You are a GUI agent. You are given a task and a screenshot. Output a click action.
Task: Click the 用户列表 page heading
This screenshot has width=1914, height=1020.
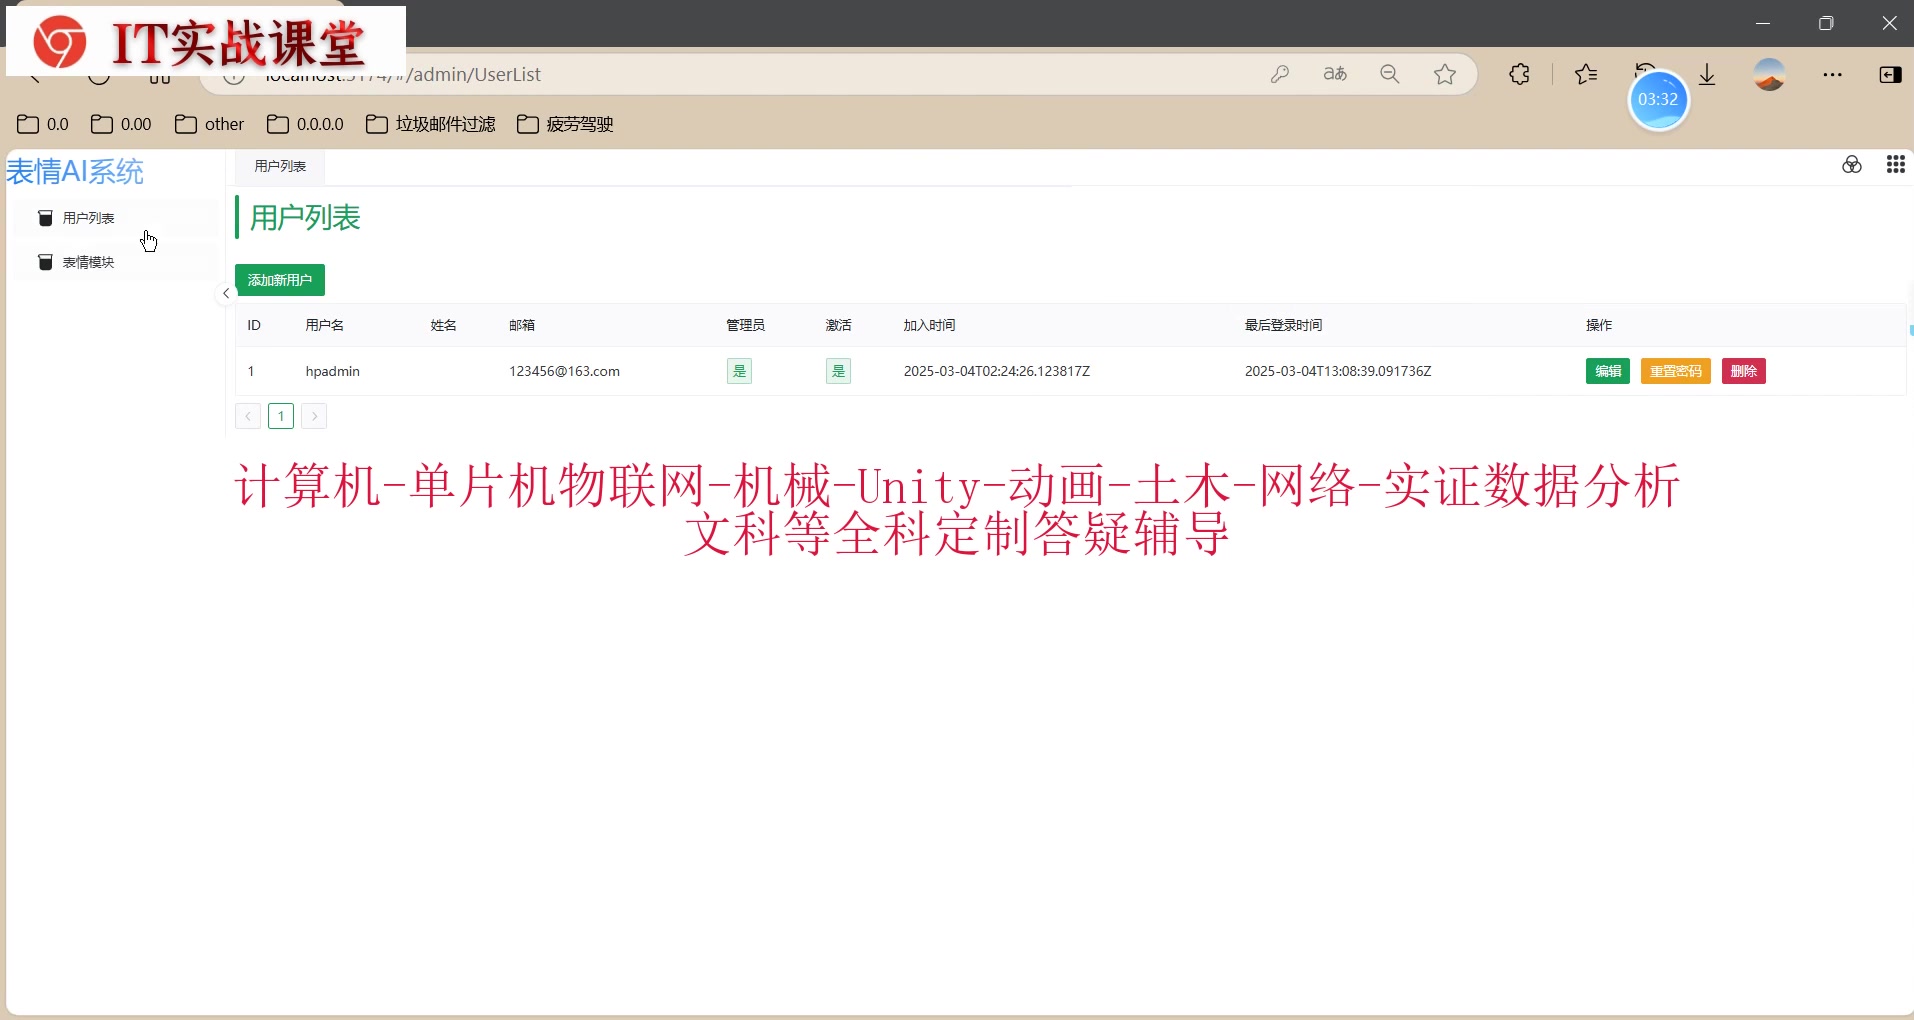(305, 218)
